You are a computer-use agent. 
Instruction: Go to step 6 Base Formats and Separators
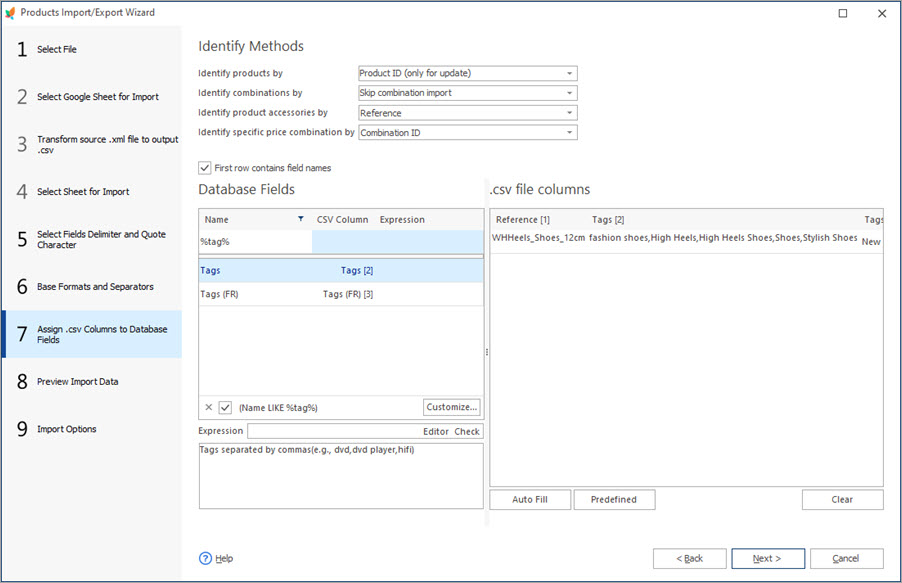coord(92,287)
